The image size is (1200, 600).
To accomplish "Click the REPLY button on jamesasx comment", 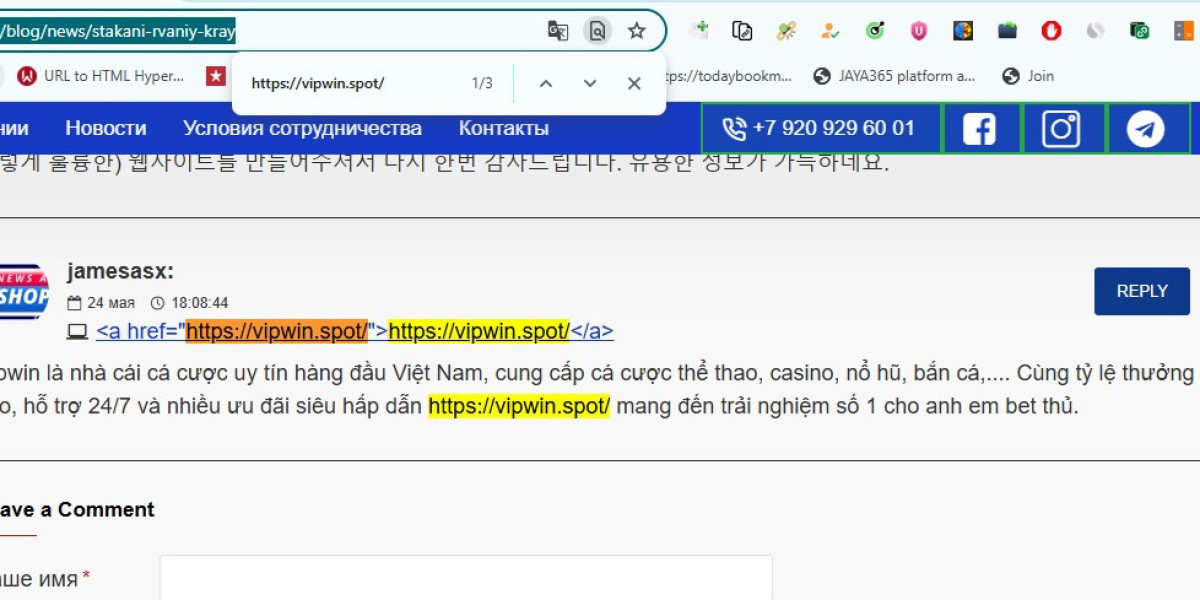I will tap(1142, 291).
